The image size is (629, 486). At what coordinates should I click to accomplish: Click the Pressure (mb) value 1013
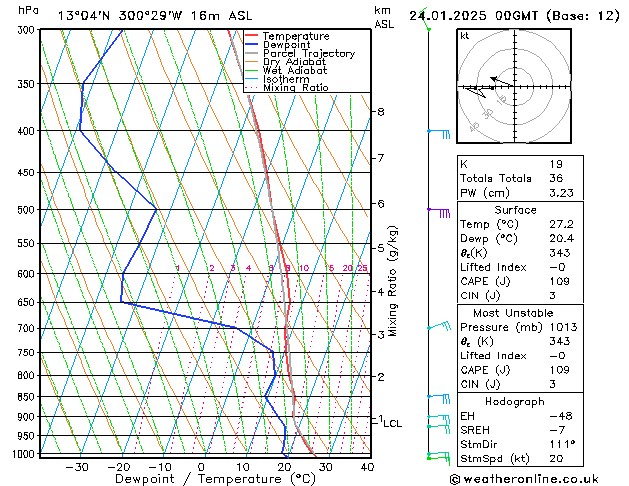(x=563, y=327)
